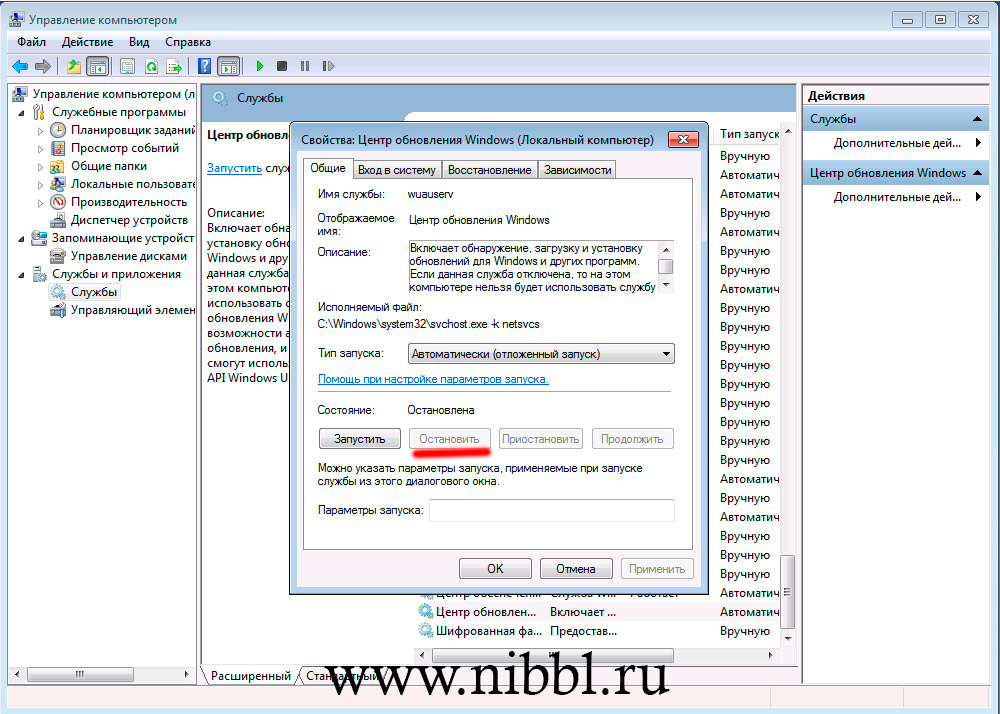Click the Pause Service toolbar icon

pyautogui.click(x=305, y=66)
